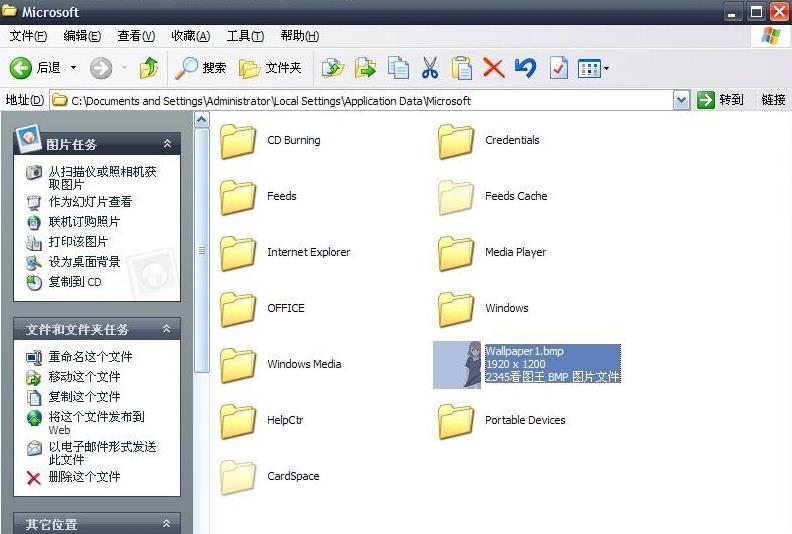Click 设为桌面背景 task link
The width and height of the screenshot is (792, 534).
click(84, 262)
